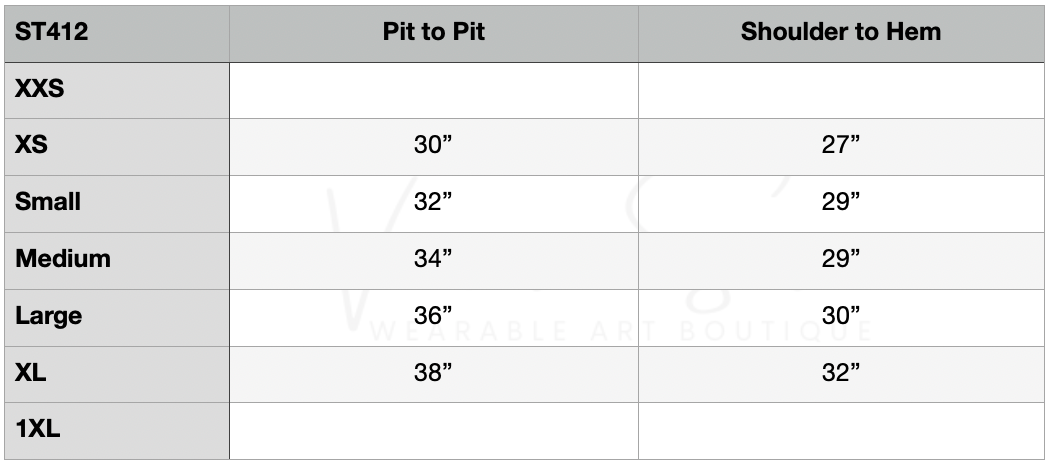This screenshot has height=466, width=1050.
Task: Select the 1XL size row label
Action: click(38, 430)
